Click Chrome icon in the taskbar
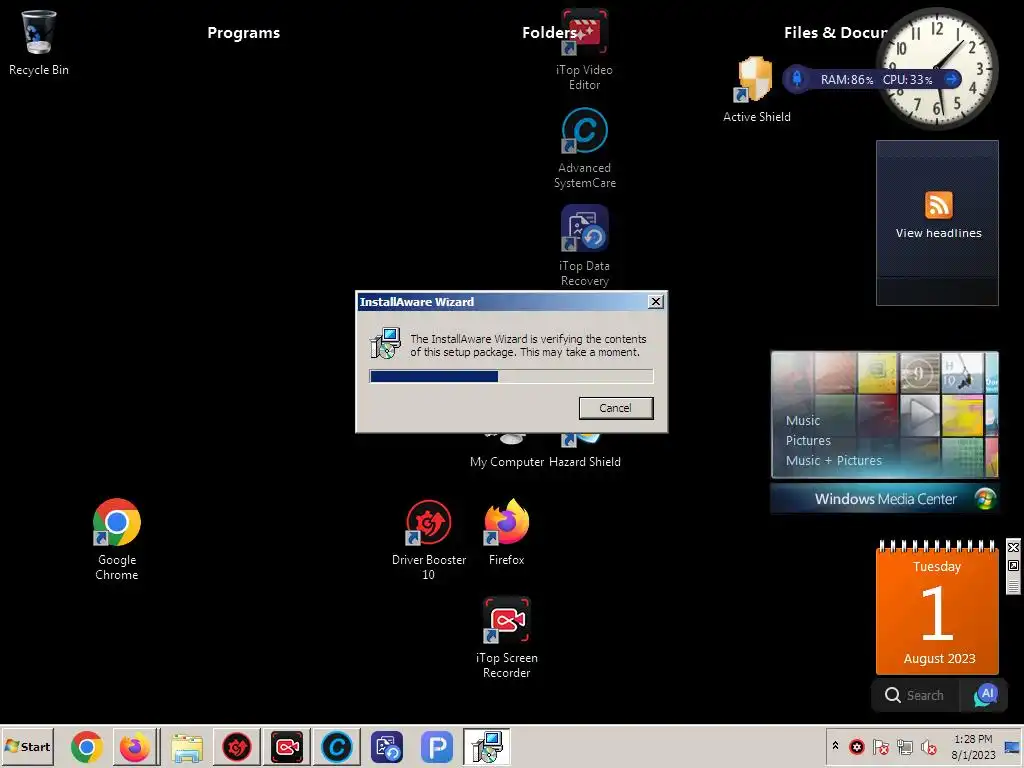Viewport: 1024px width, 768px height. (x=87, y=746)
